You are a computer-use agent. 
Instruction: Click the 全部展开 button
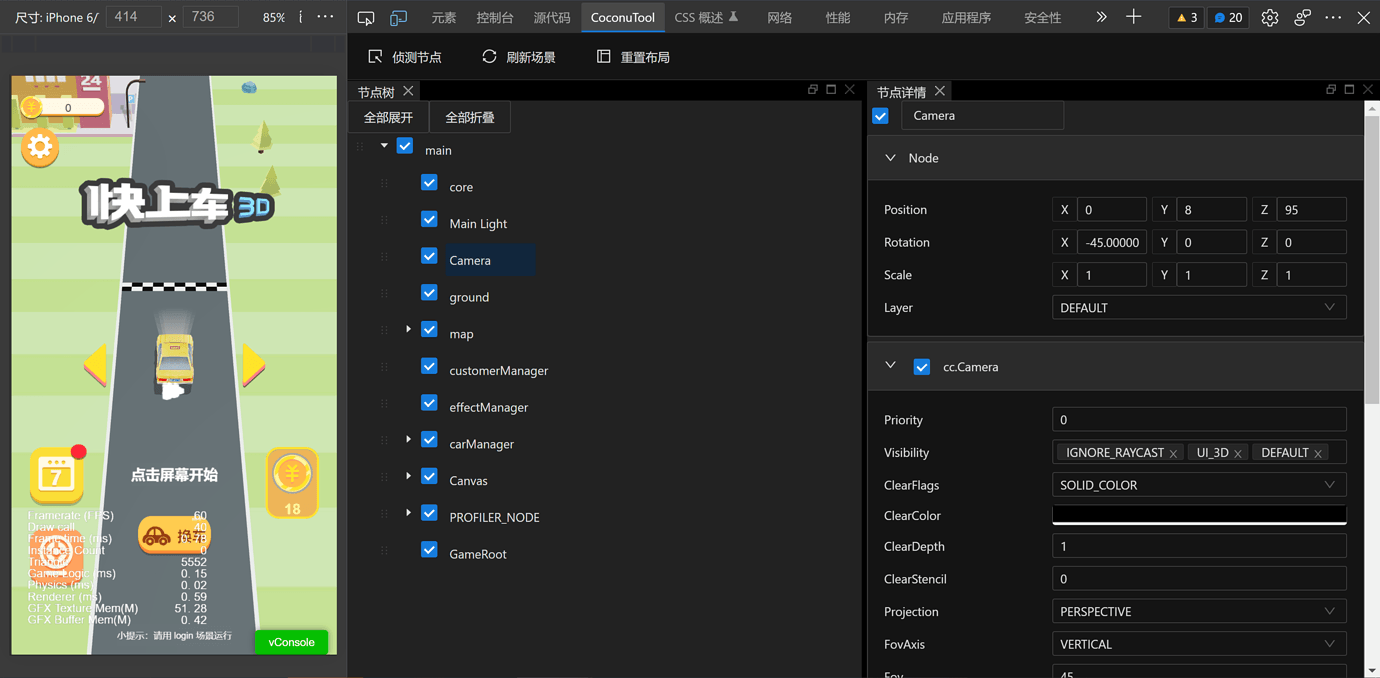(x=388, y=118)
